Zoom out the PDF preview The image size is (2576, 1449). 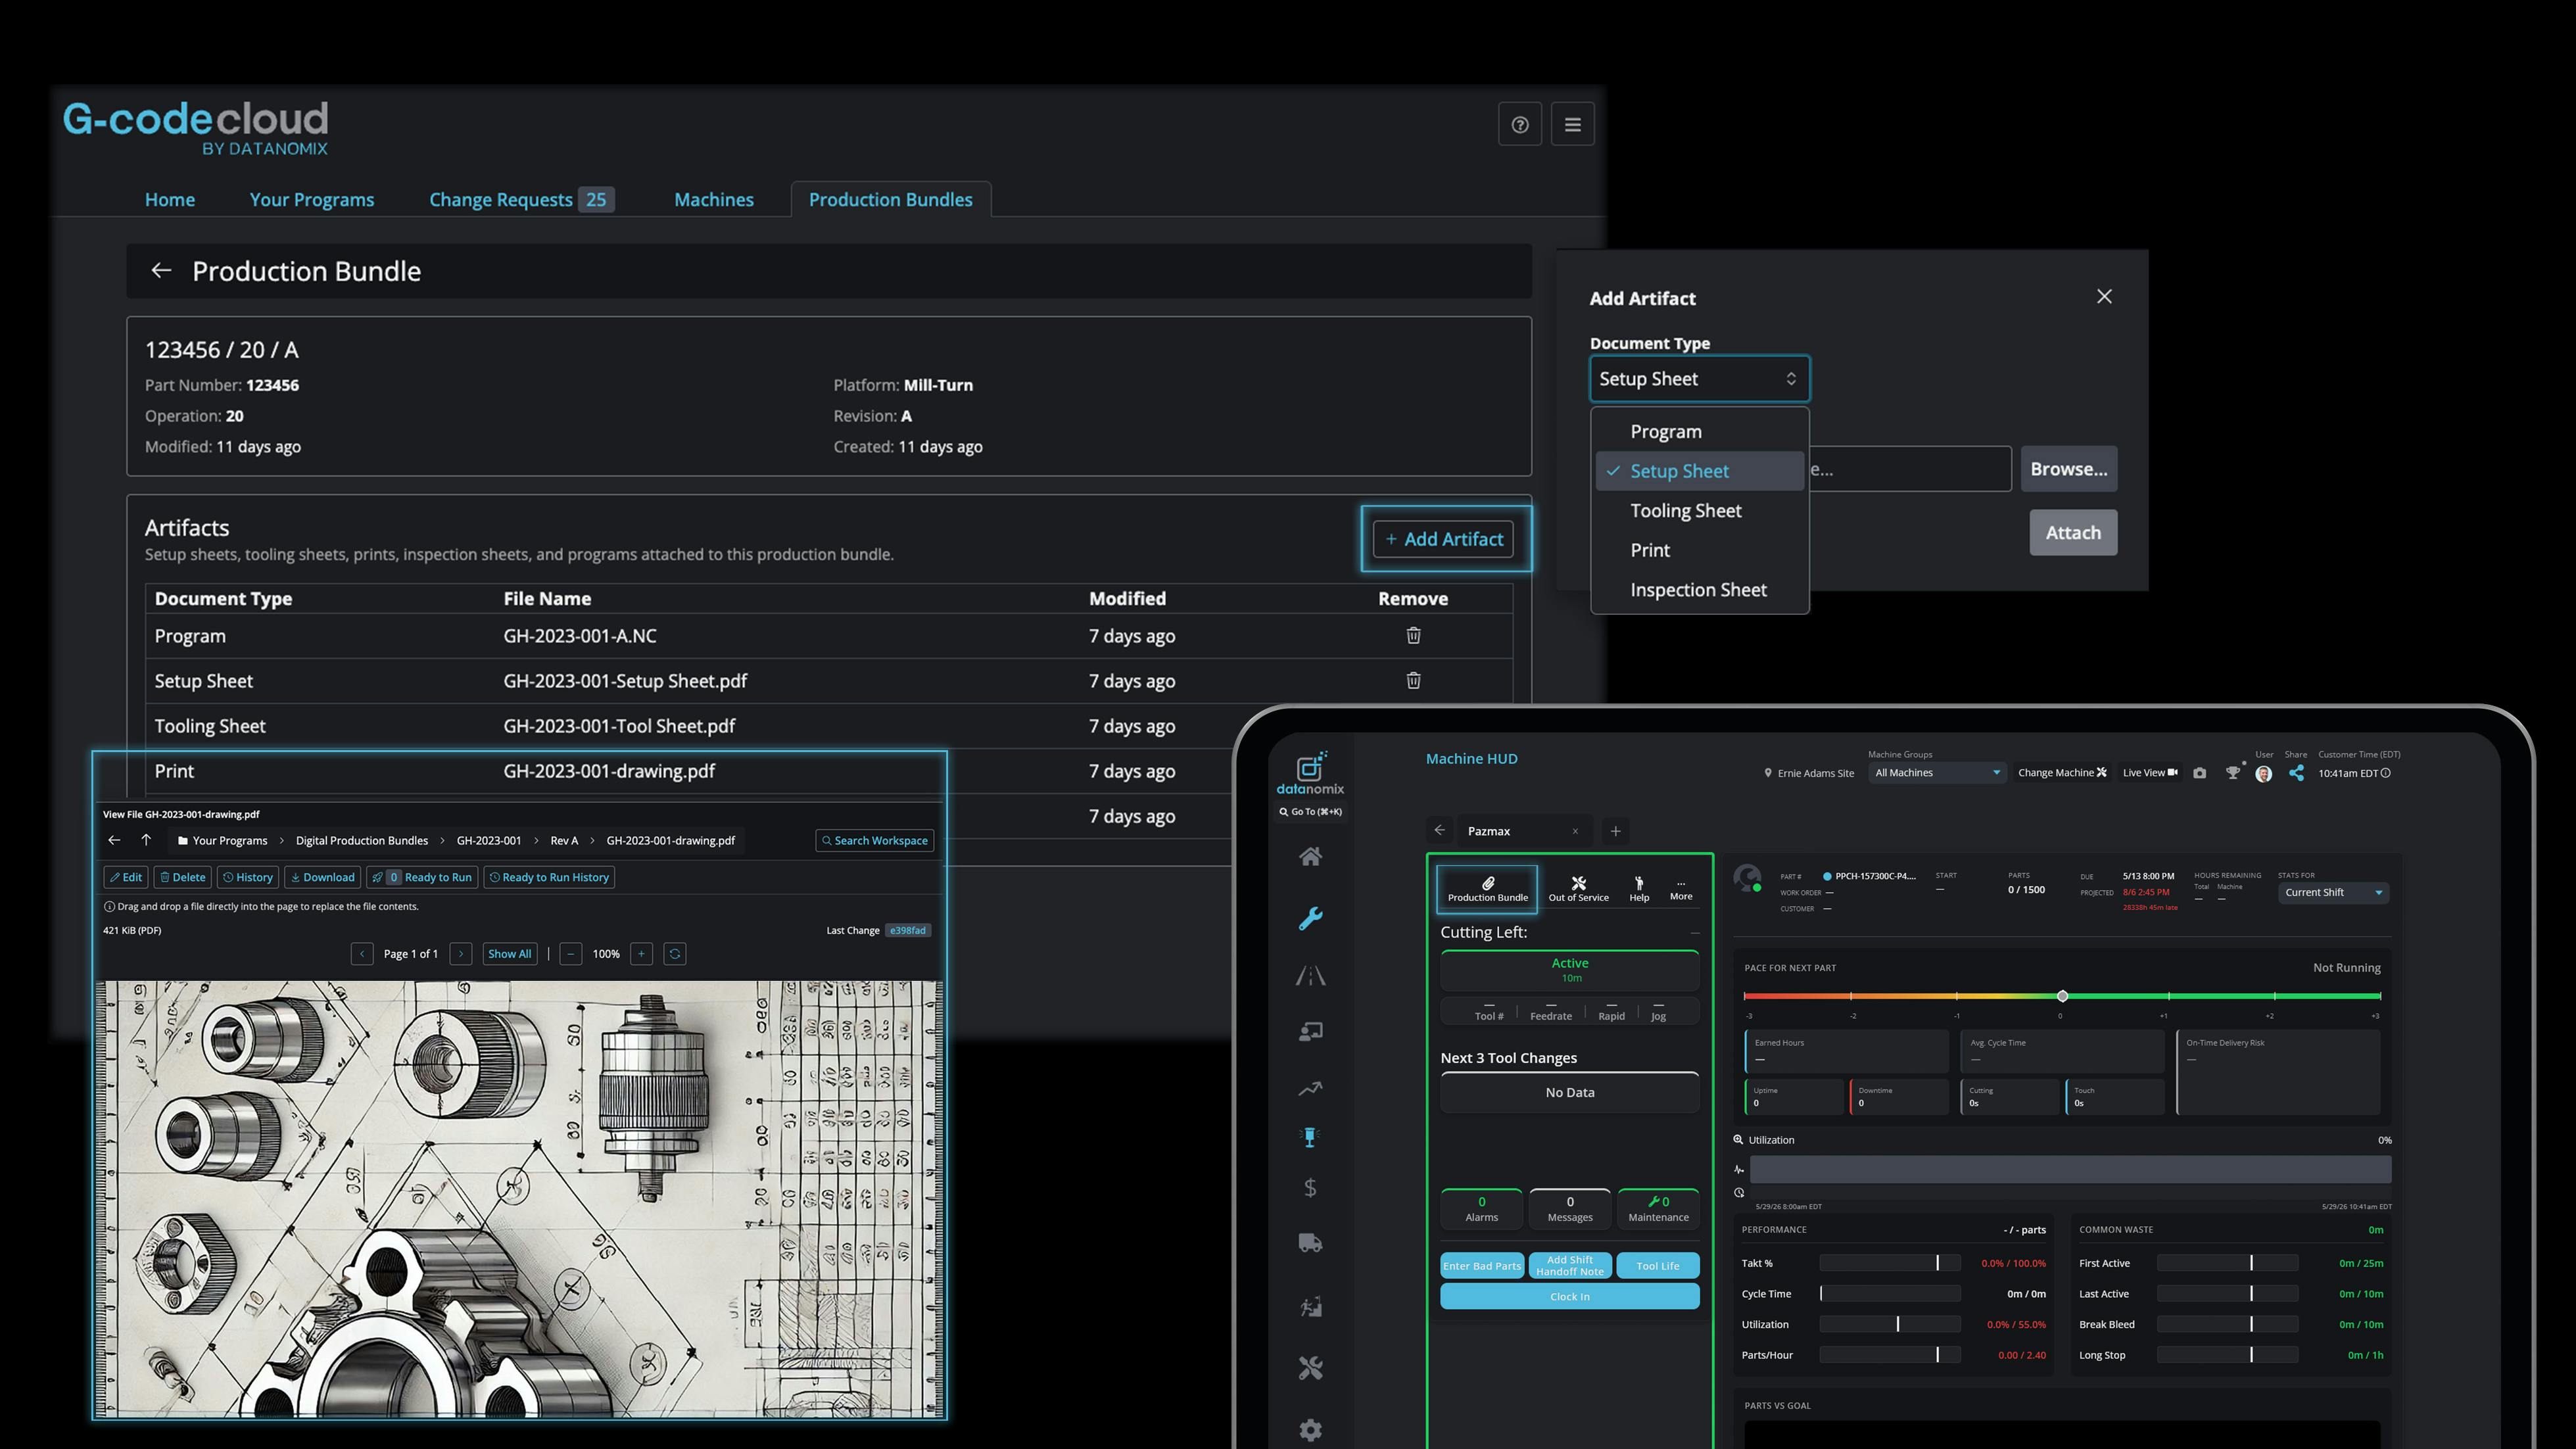(x=570, y=954)
